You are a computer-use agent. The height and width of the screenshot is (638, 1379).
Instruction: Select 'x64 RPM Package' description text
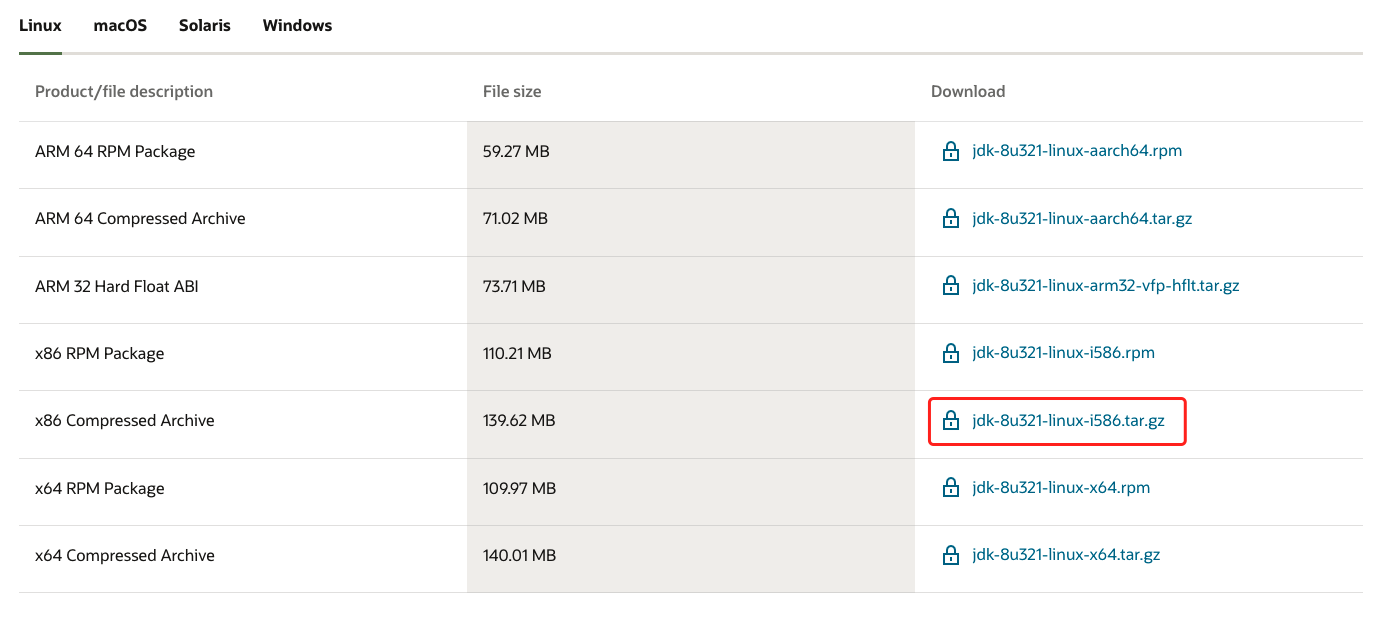coord(99,489)
